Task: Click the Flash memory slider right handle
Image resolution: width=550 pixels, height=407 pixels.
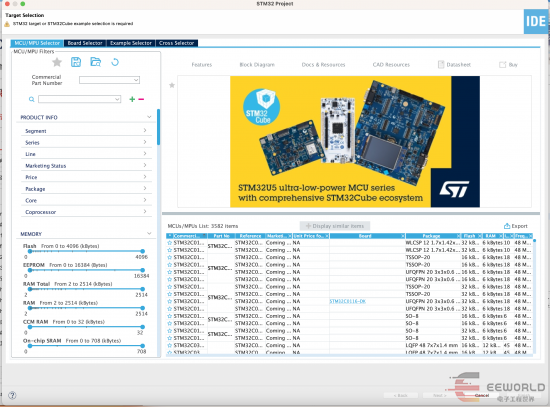Action: pyautogui.click(x=142, y=251)
